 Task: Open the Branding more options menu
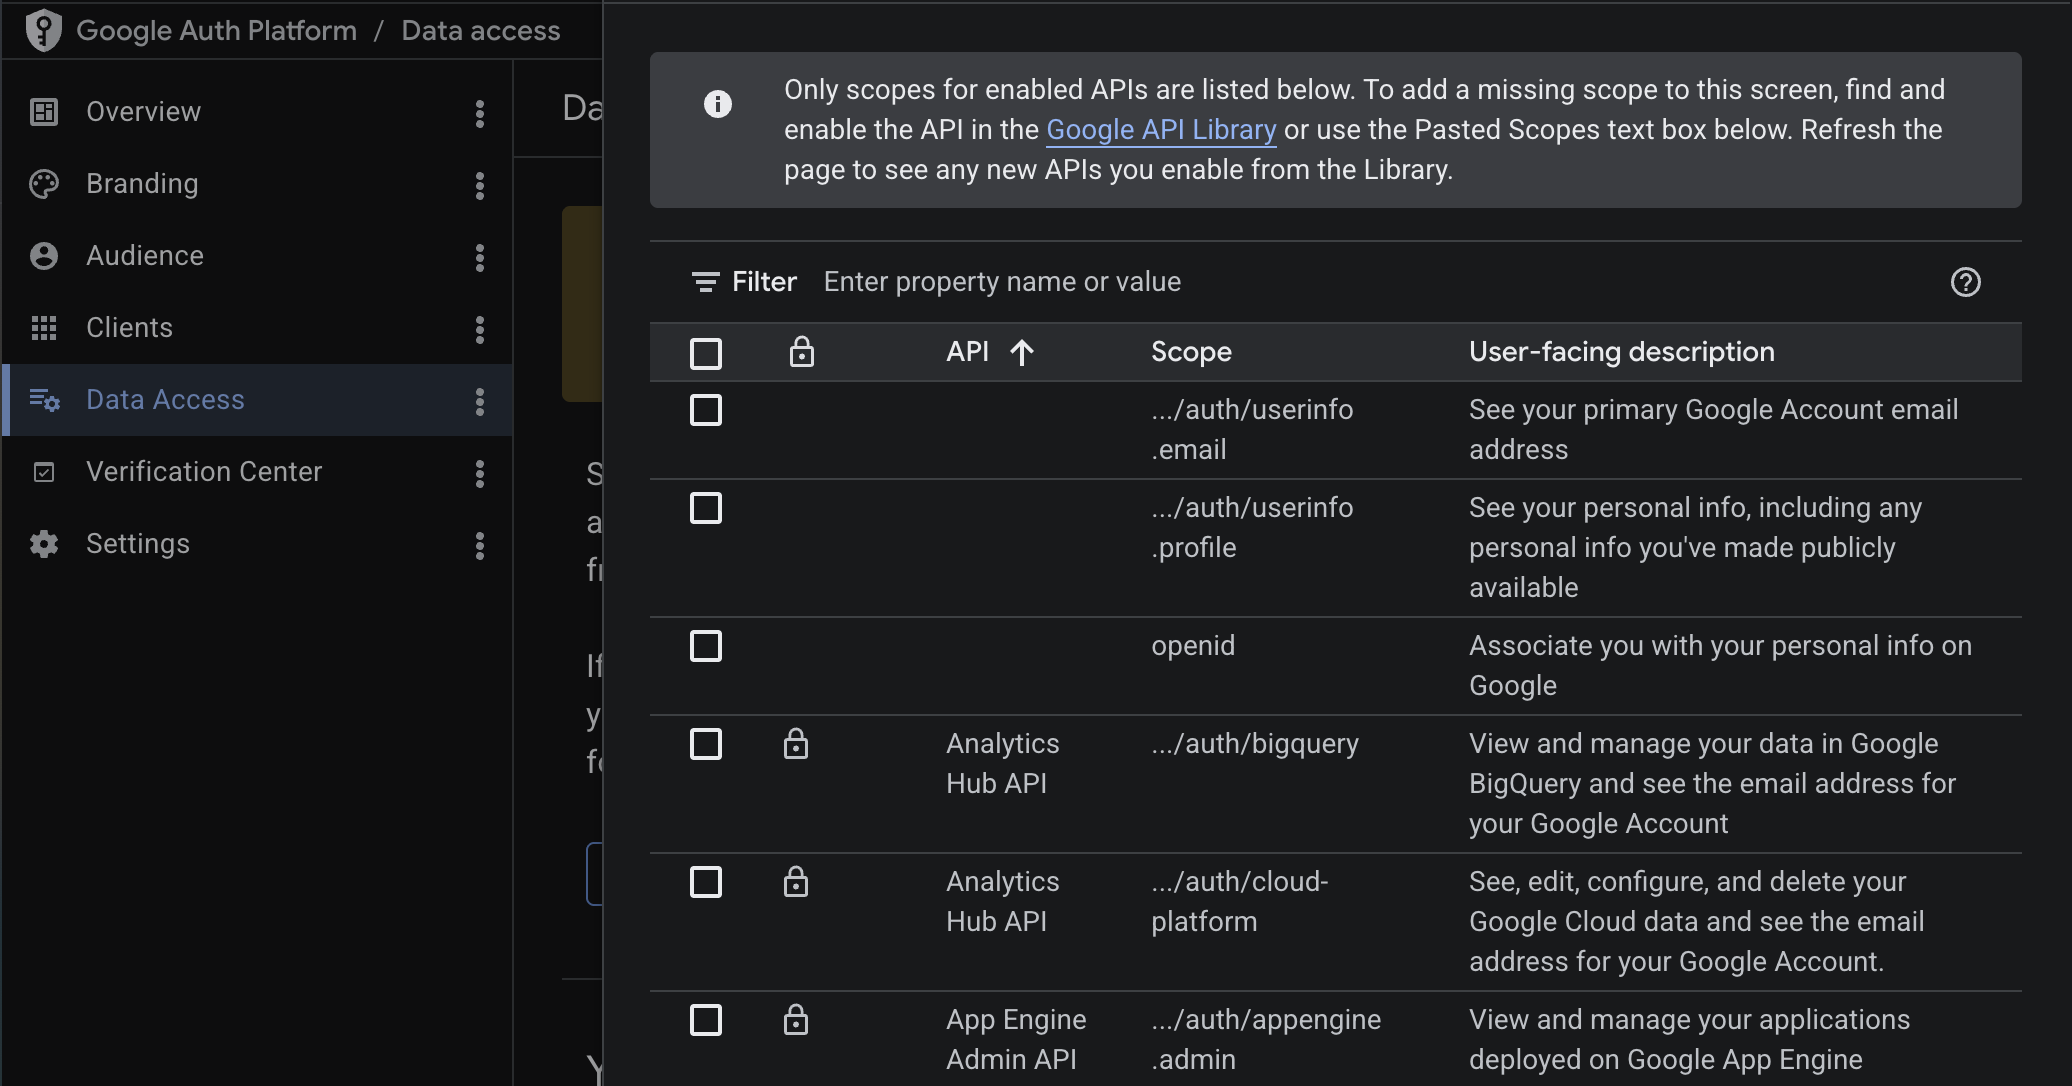(480, 185)
